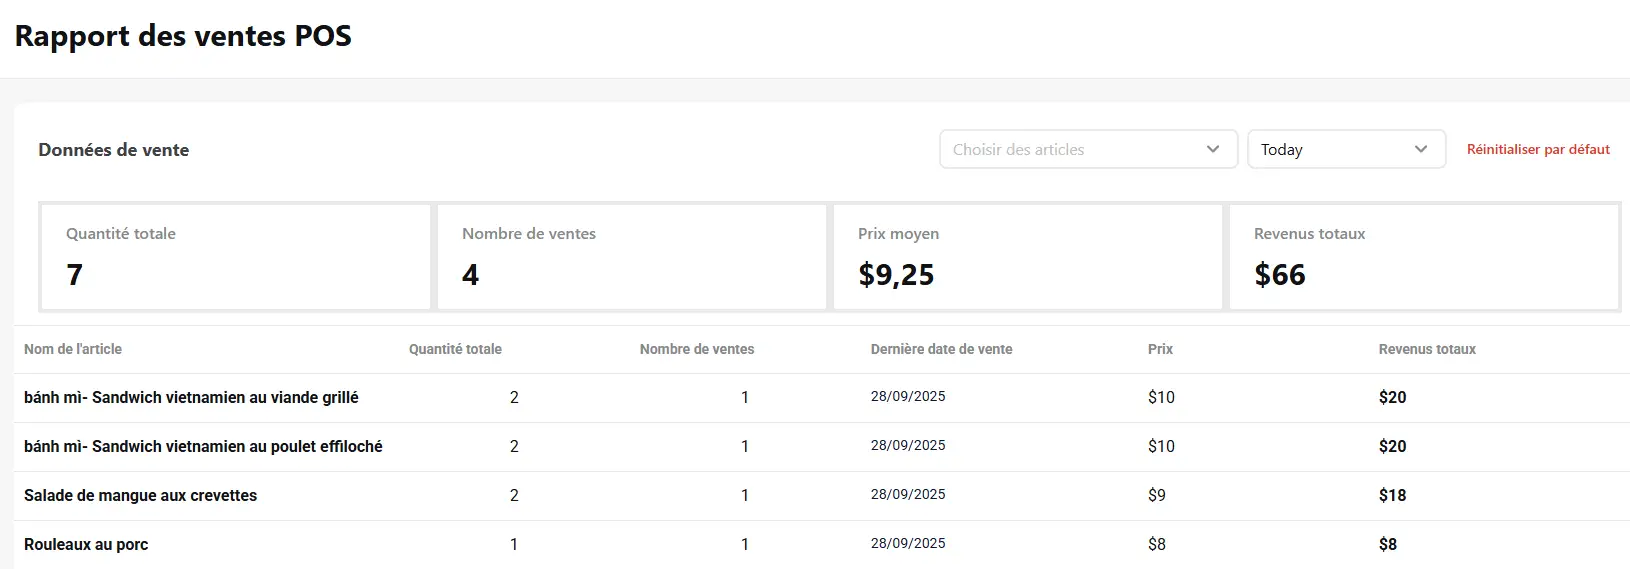Click chevron arrow in Today selector
Image resolution: width=1630 pixels, height=569 pixels.
pos(1421,149)
